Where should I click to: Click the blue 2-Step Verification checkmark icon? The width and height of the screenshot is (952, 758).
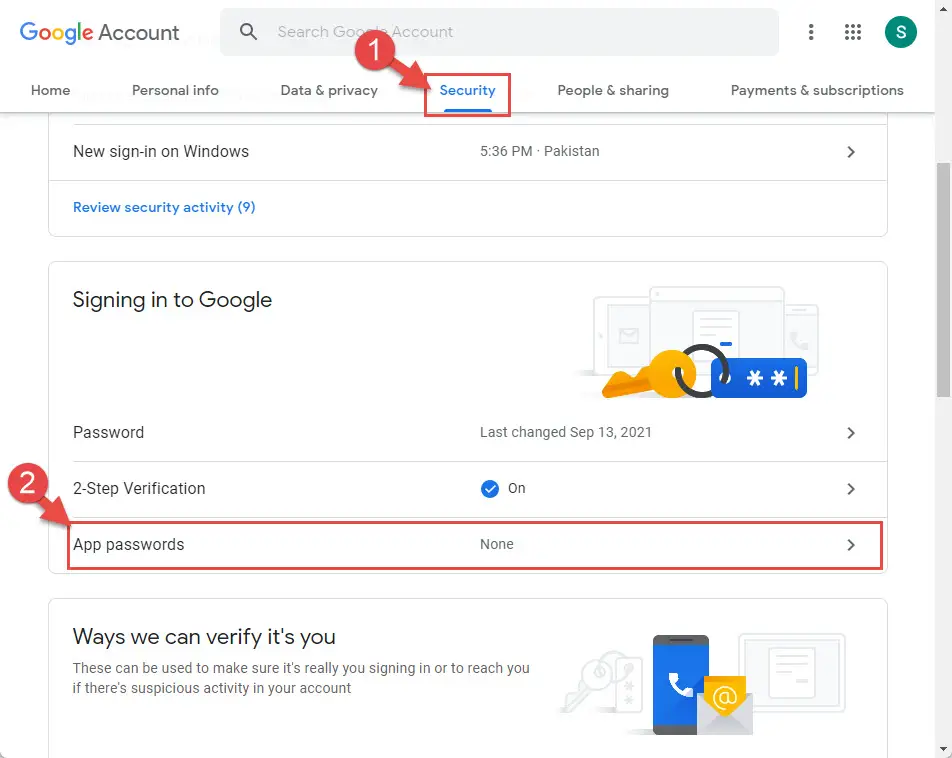(x=489, y=488)
